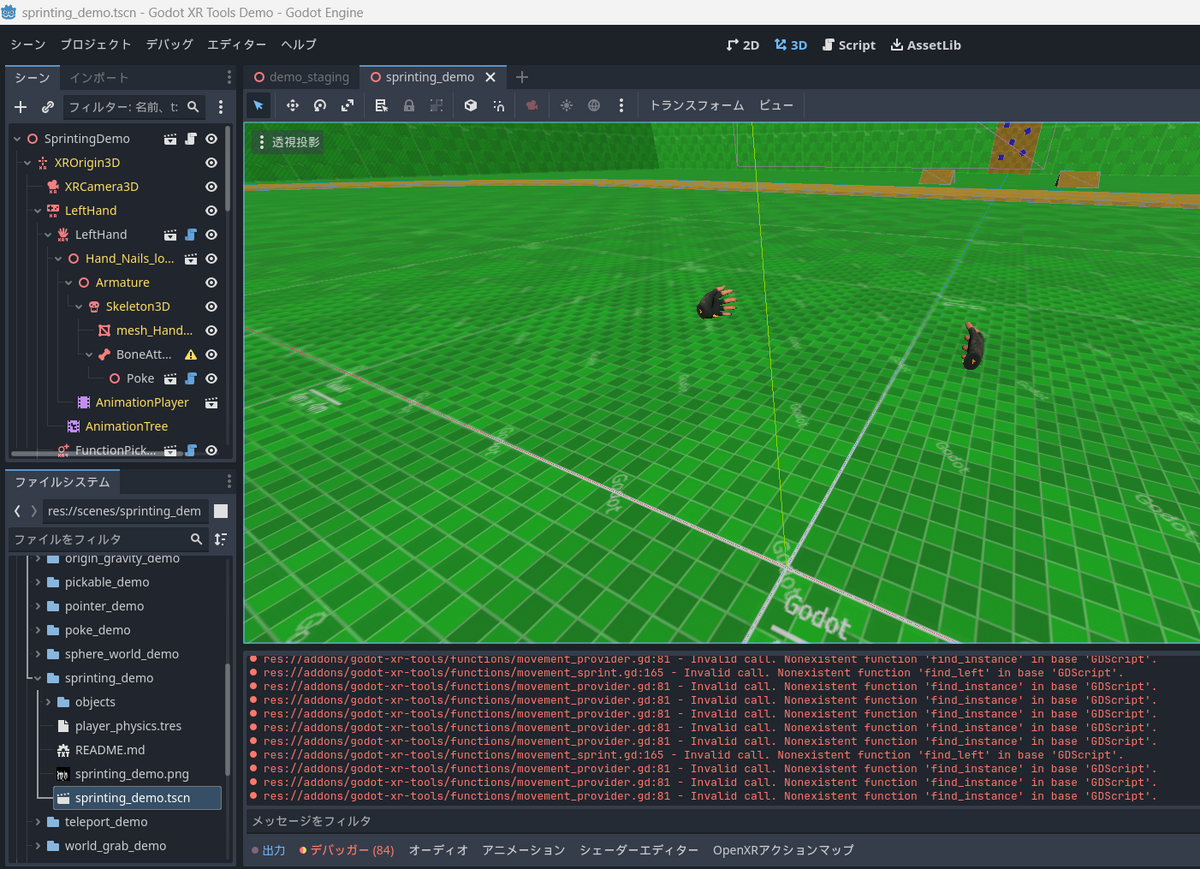This screenshot has width=1200, height=869.
Task: Toggle lock selected node icon
Action: tap(409, 105)
